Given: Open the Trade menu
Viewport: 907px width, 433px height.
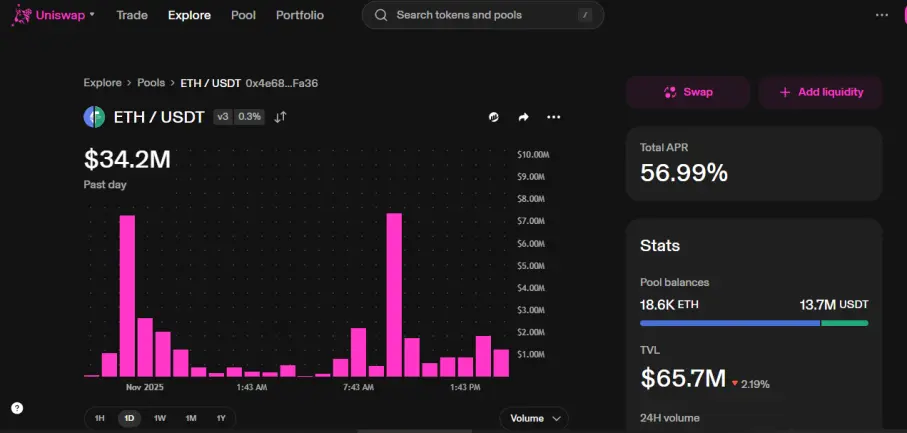Looking at the screenshot, I should click(132, 15).
